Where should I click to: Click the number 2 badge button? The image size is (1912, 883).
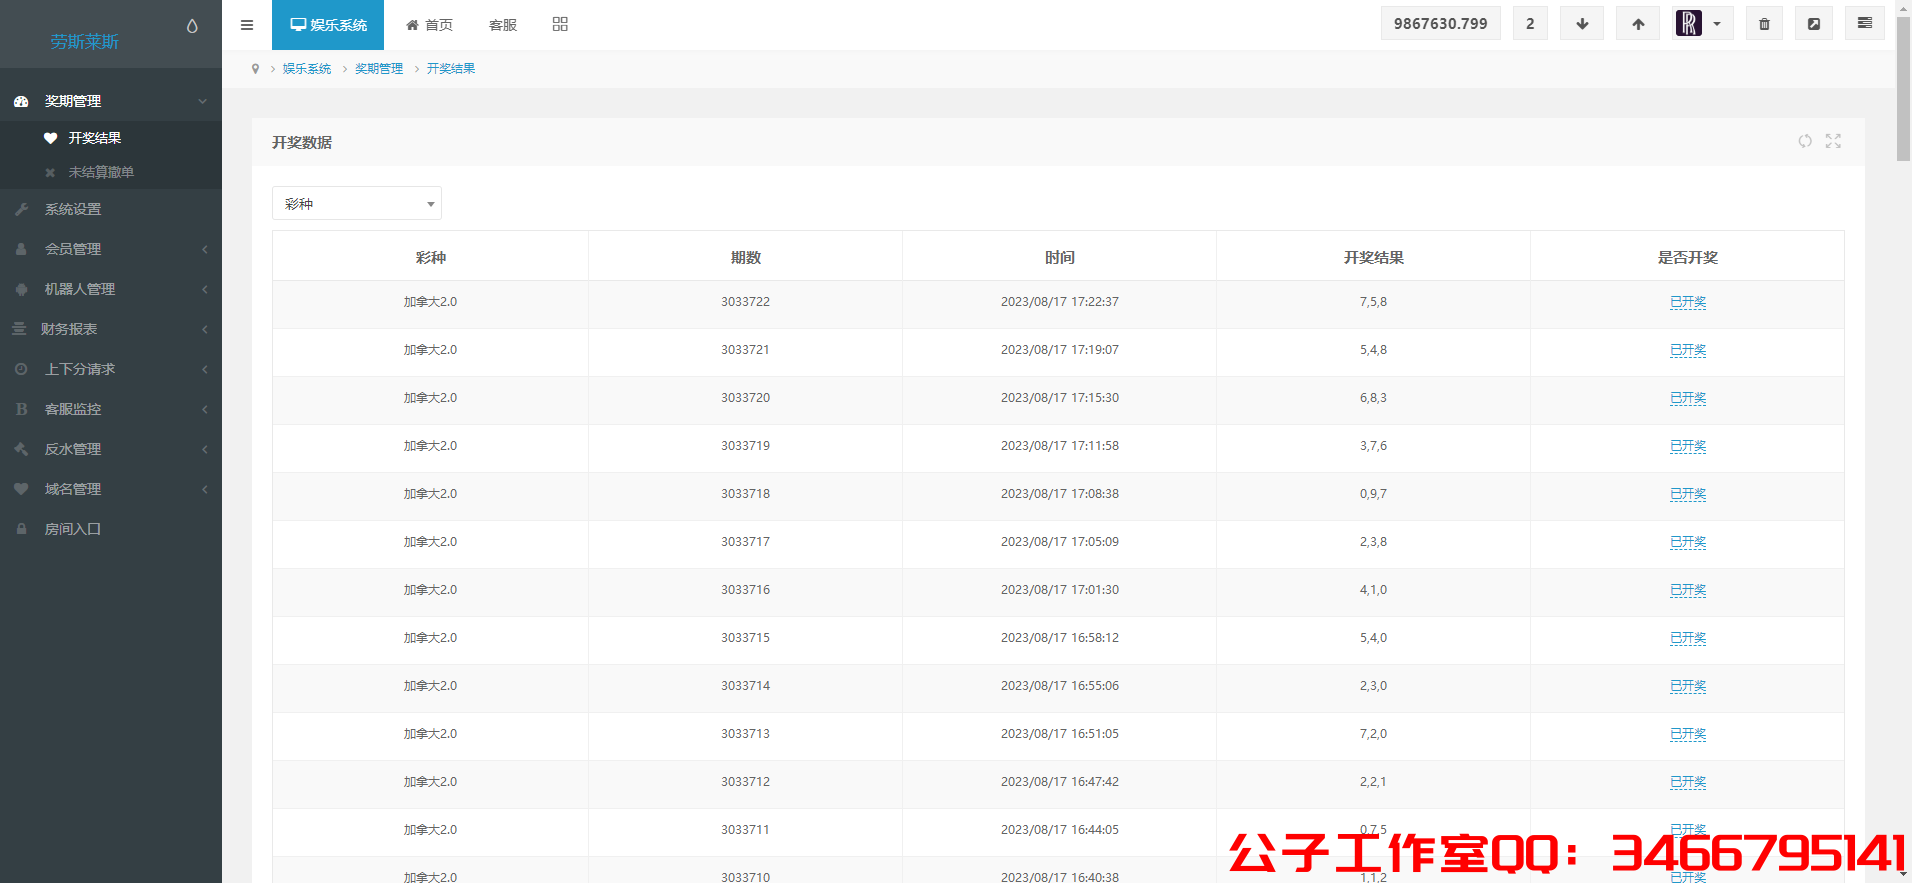pyautogui.click(x=1530, y=24)
